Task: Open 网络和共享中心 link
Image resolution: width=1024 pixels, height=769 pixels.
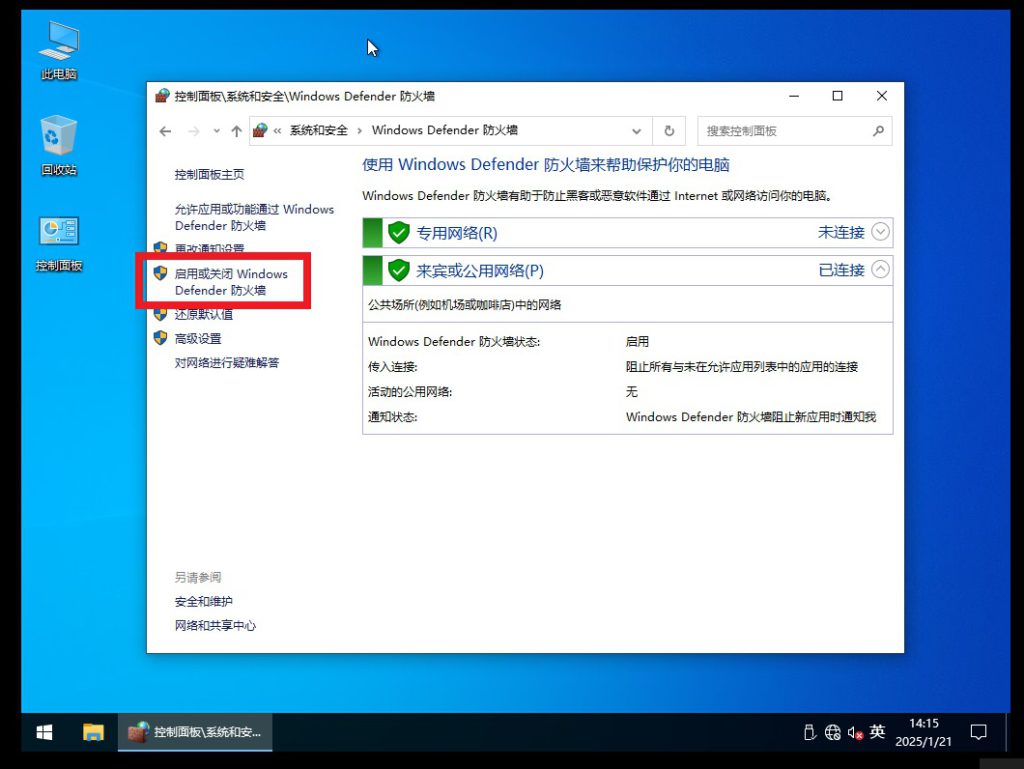Action: click(215, 626)
